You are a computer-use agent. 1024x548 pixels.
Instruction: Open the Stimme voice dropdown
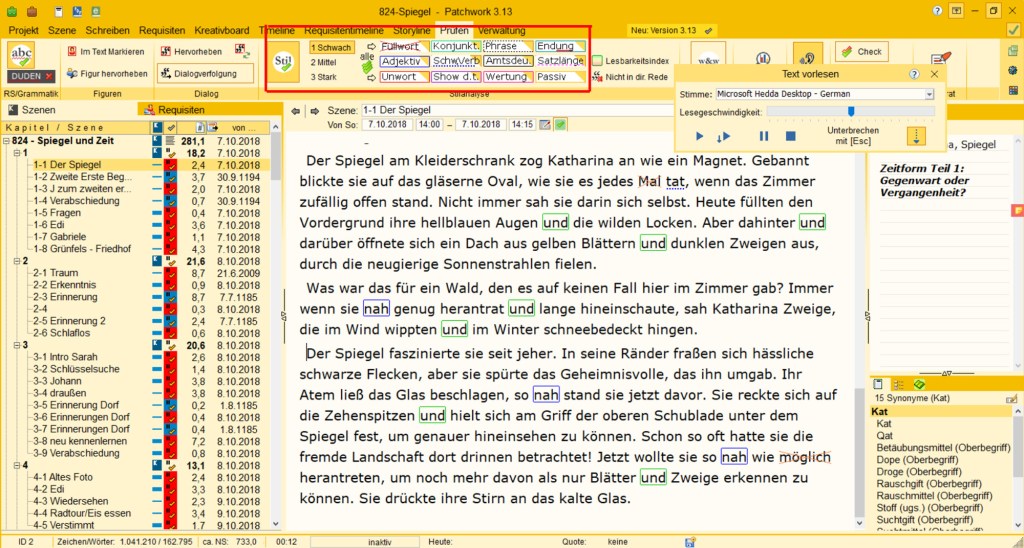929,94
